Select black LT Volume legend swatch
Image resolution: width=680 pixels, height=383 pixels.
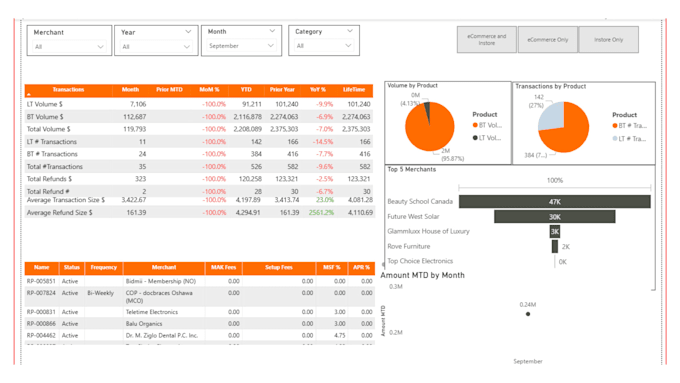(x=475, y=138)
